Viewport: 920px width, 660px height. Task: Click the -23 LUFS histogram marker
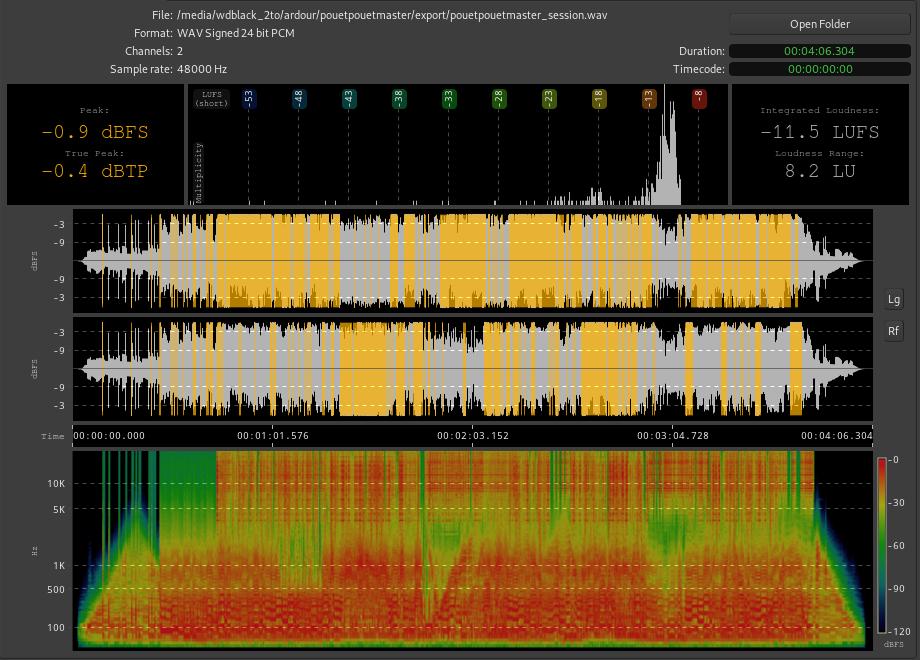[x=549, y=98]
